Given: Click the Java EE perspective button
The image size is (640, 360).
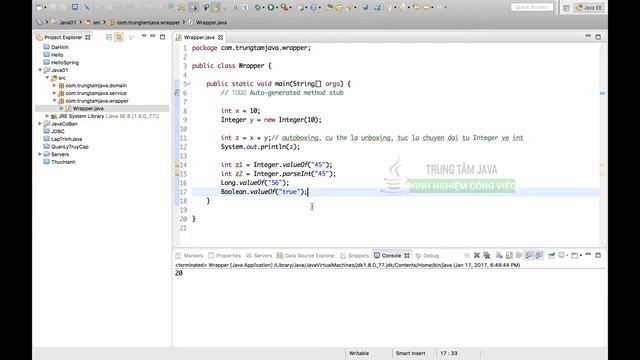Looking at the screenshot, I should (589, 8).
